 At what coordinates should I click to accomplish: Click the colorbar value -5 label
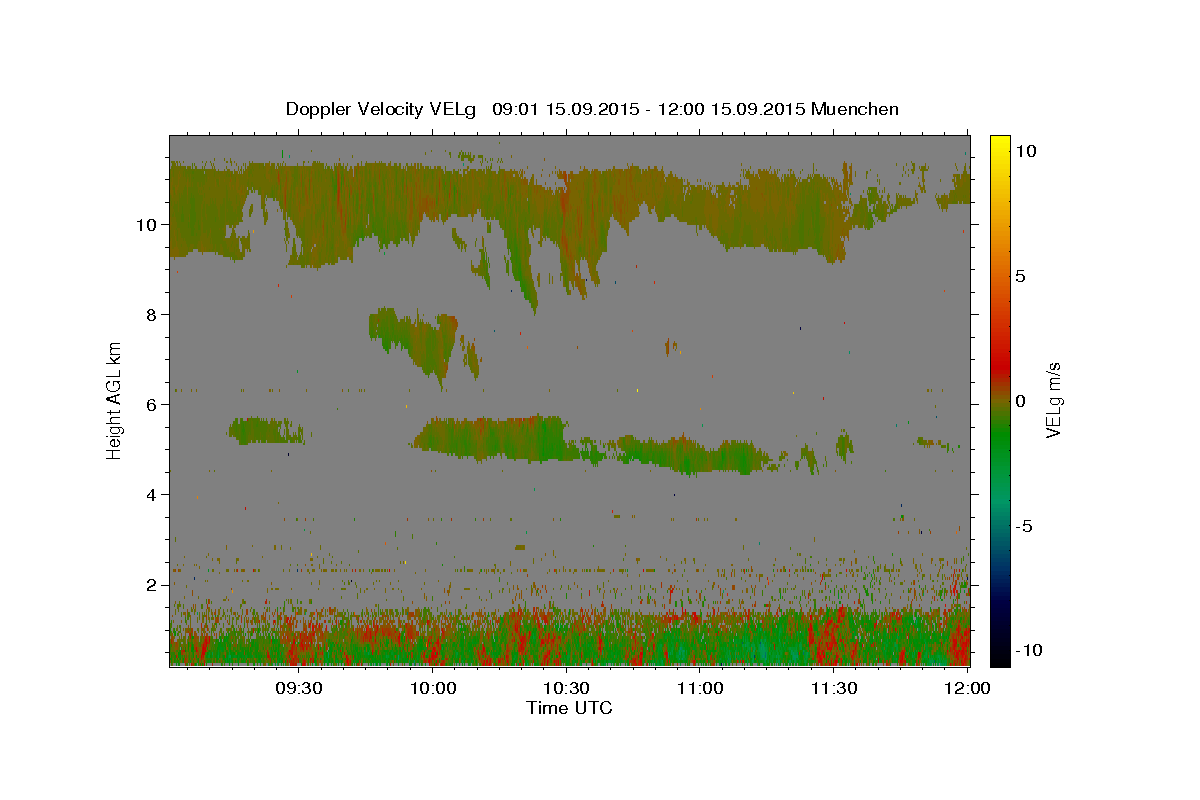coord(1024,526)
